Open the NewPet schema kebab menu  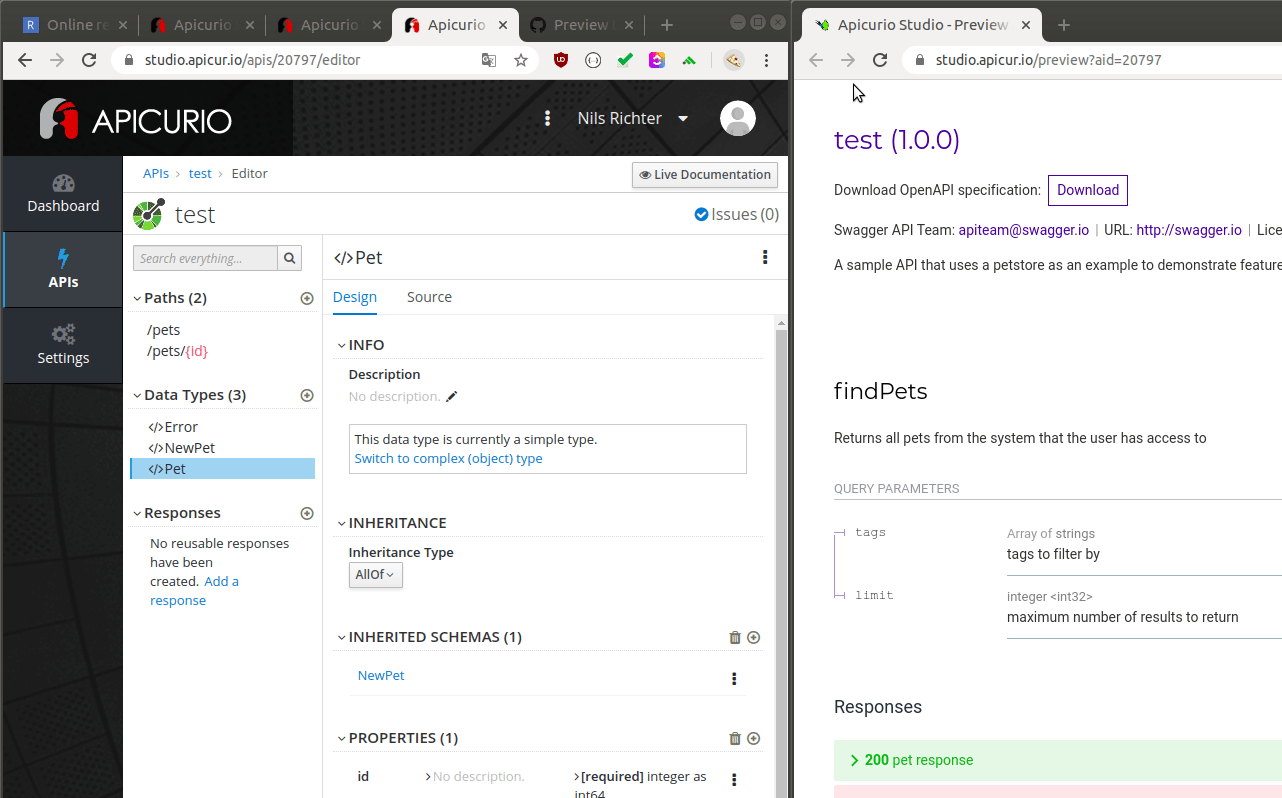click(734, 679)
